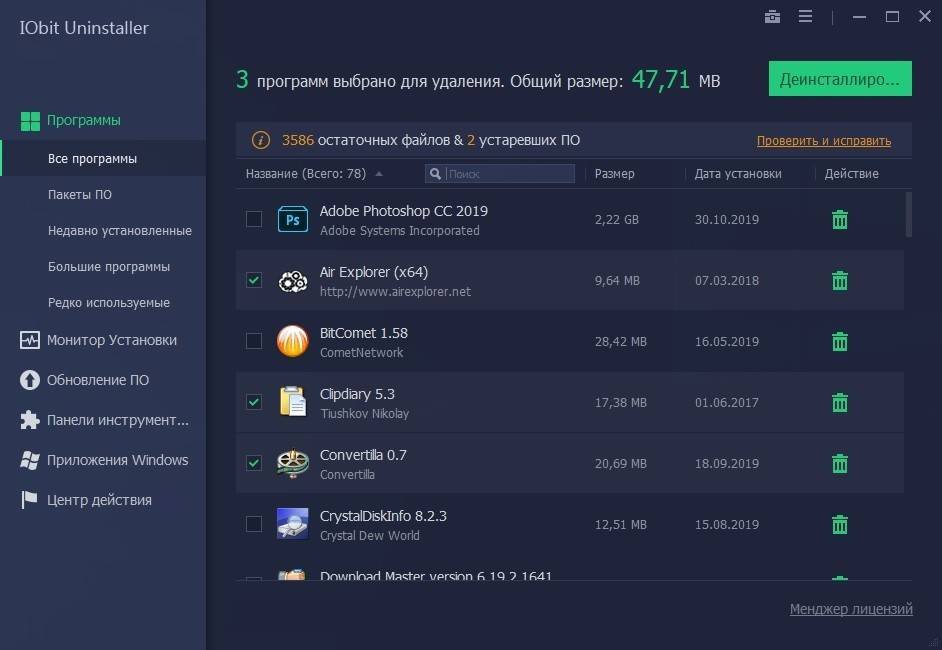Click the info icon beside residual files notice
942x650 pixels.
(260, 141)
